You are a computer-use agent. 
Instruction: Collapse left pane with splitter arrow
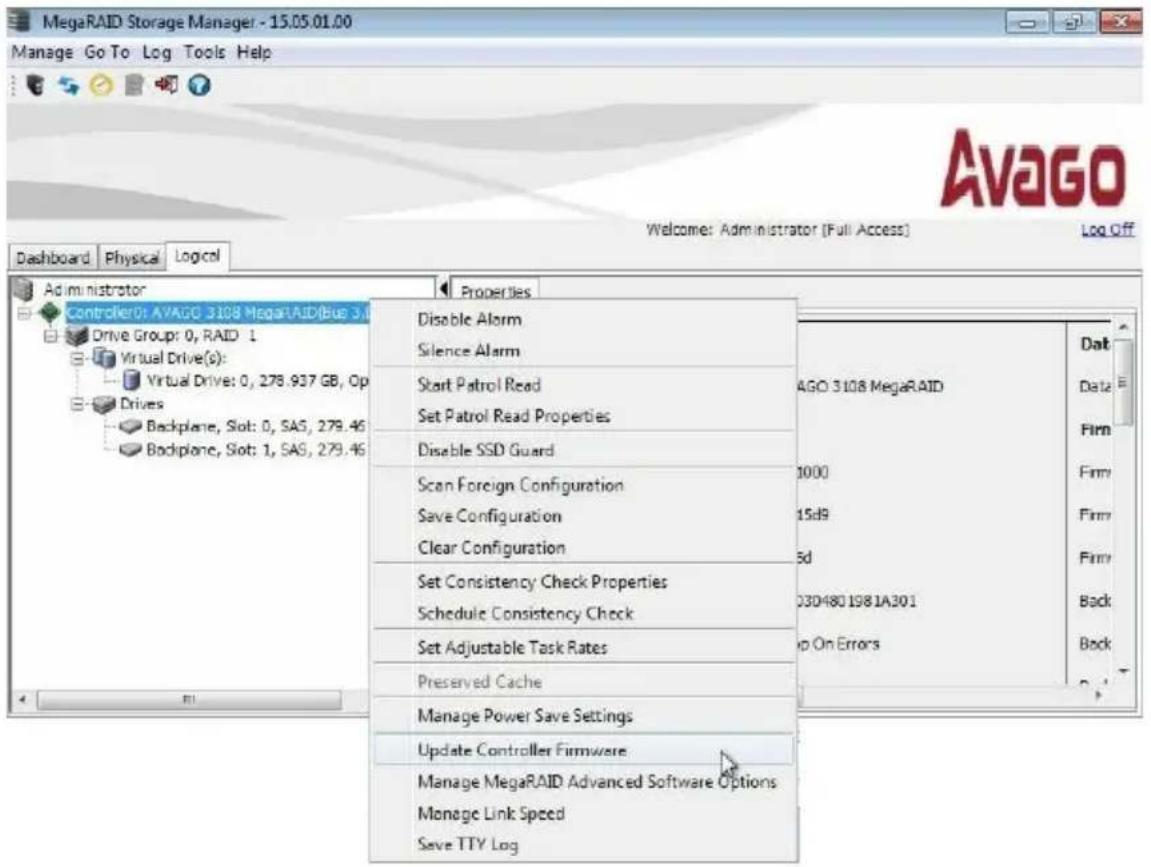click(443, 289)
